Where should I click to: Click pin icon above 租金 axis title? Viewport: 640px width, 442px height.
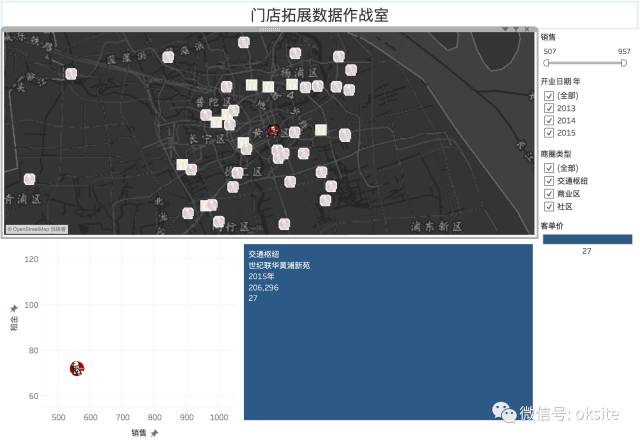click(x=14, y=308)
